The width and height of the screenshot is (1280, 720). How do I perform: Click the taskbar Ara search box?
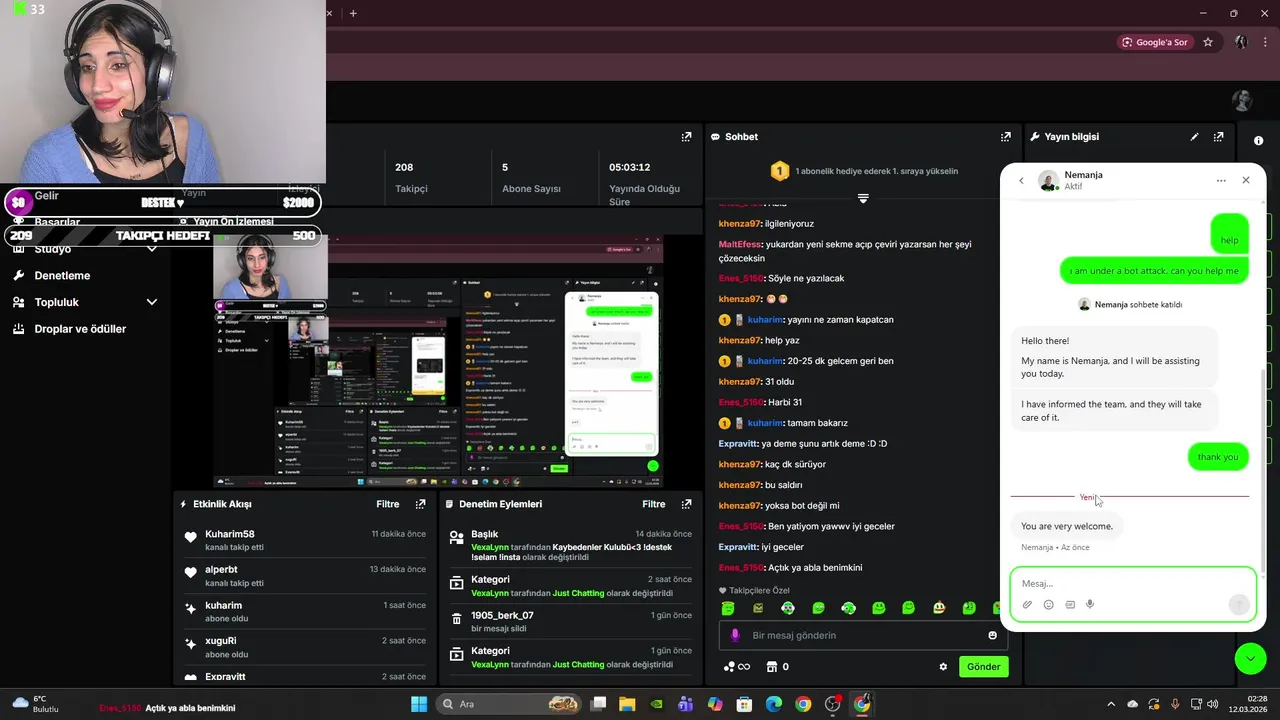(510, 704)
